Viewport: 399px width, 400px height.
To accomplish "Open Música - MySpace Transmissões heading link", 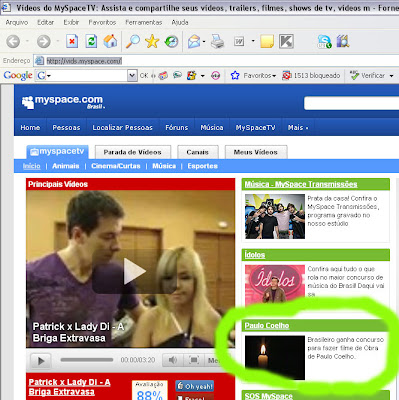I will click(x=301, y=184).
